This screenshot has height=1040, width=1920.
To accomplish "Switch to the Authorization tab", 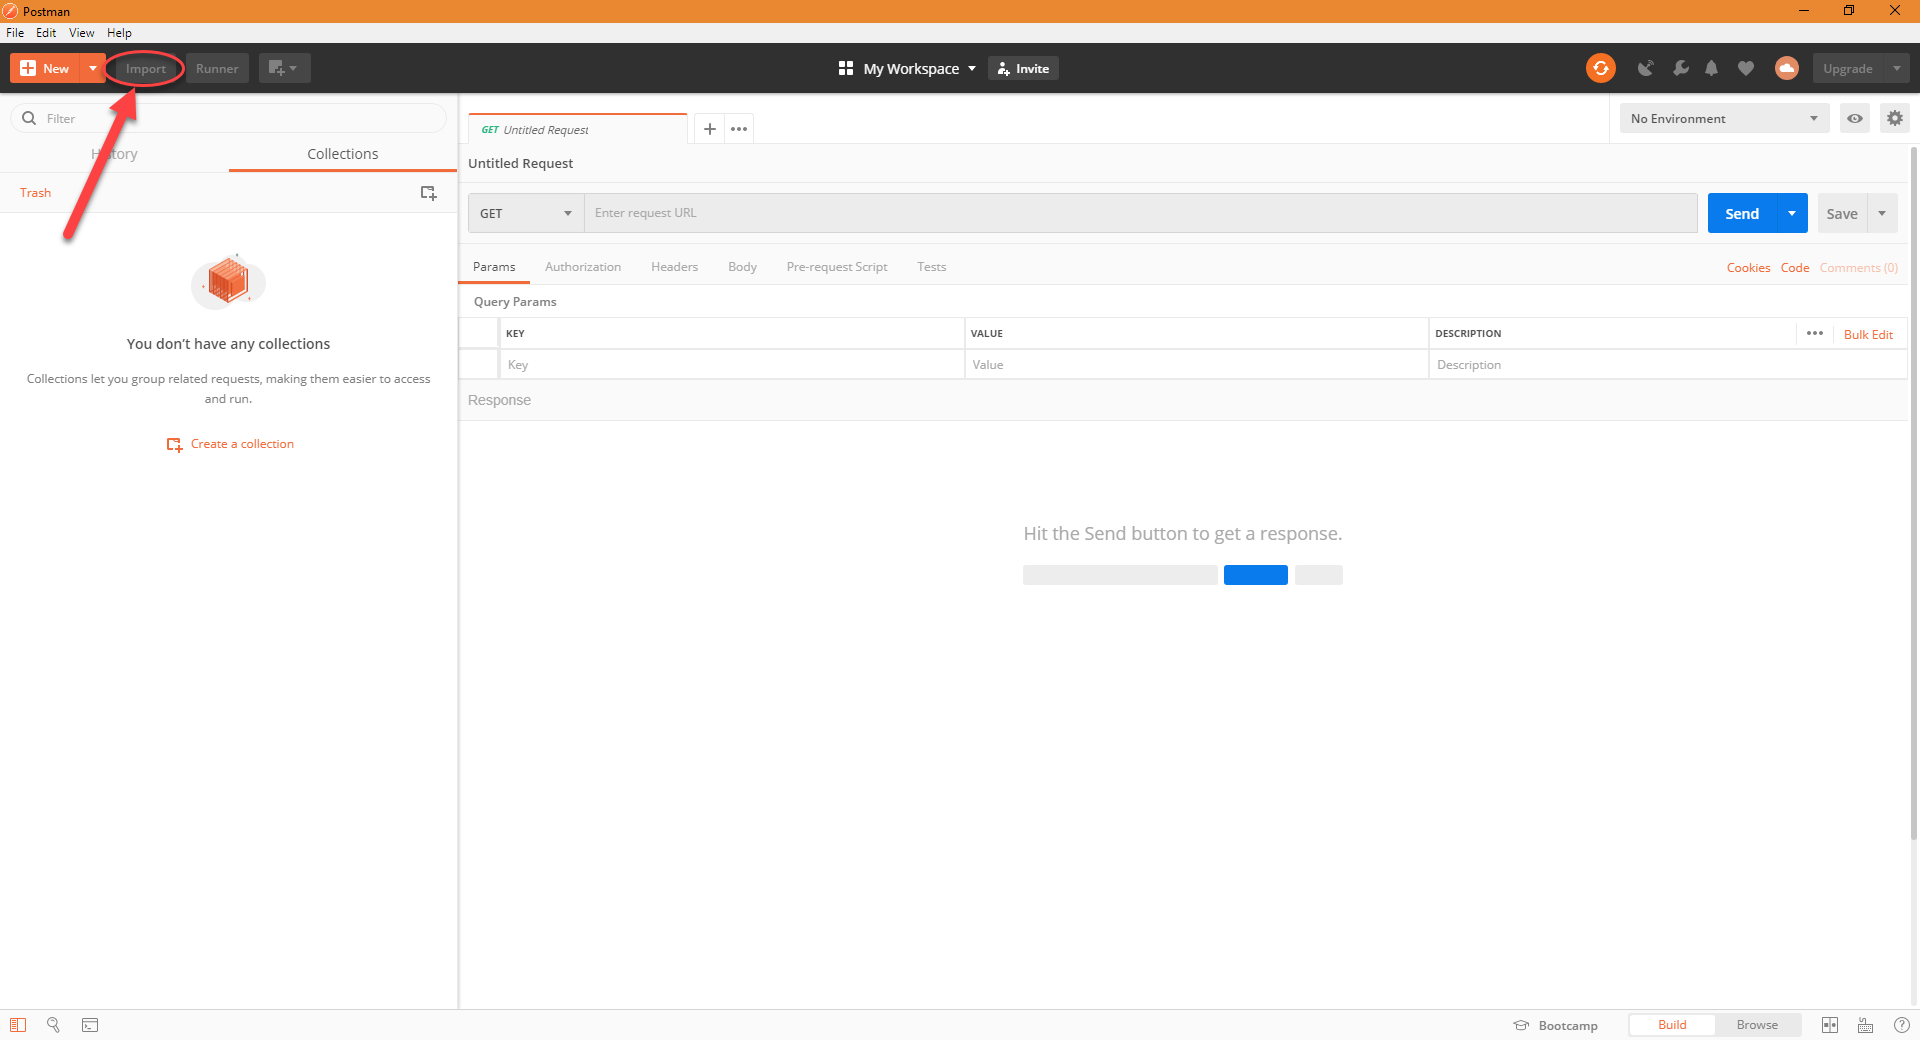I will tap(583, 267).
